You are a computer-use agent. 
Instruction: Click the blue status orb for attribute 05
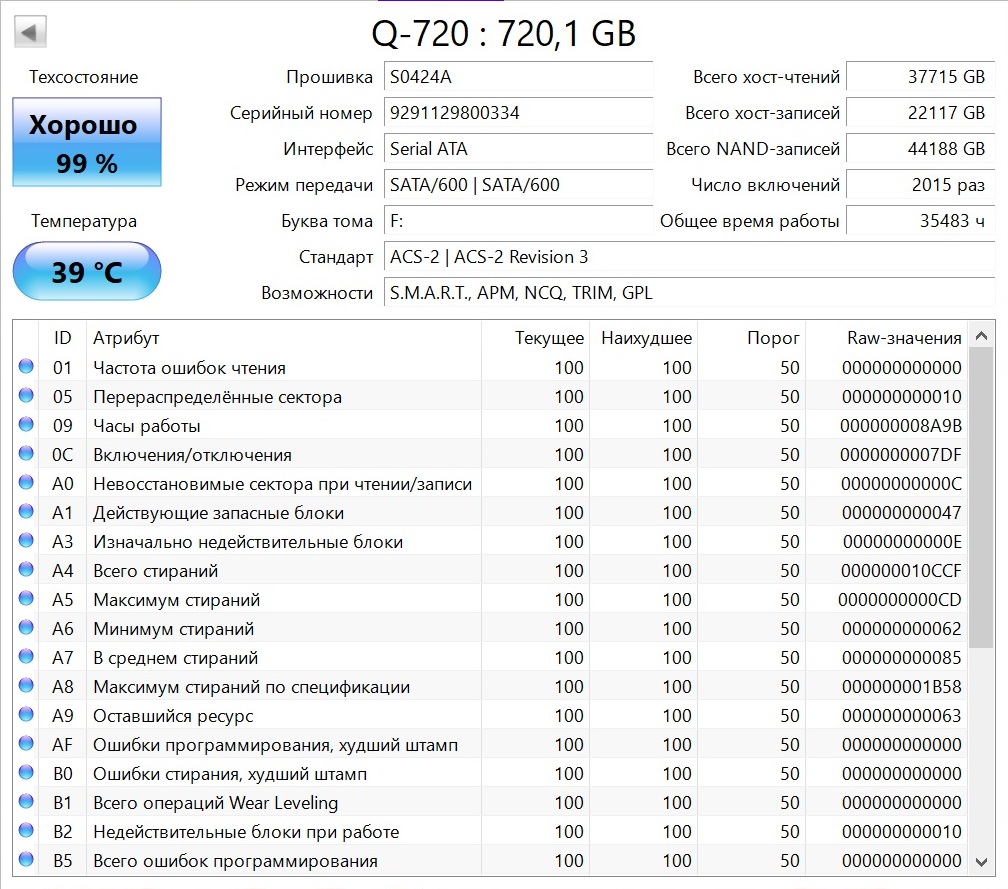[x=26, y=395]
